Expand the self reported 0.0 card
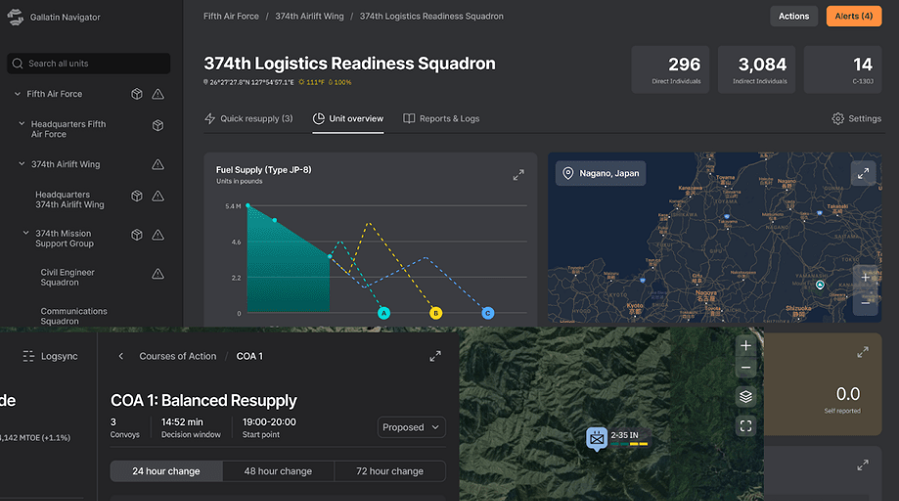The height and width of the screenshot is (501, 899). click(x=862, y=352)
